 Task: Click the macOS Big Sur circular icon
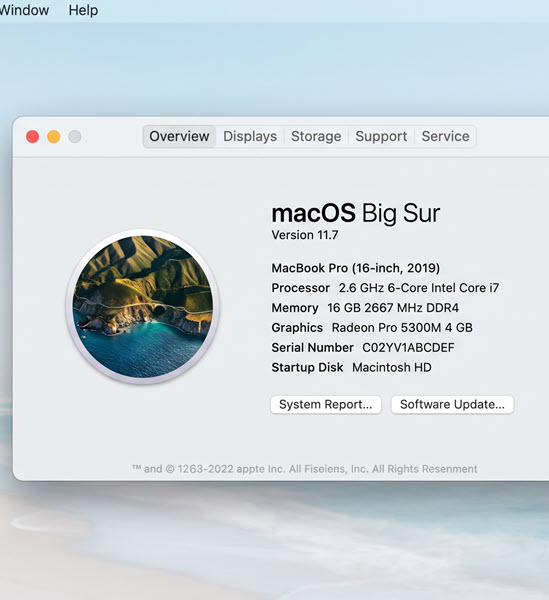143,306
